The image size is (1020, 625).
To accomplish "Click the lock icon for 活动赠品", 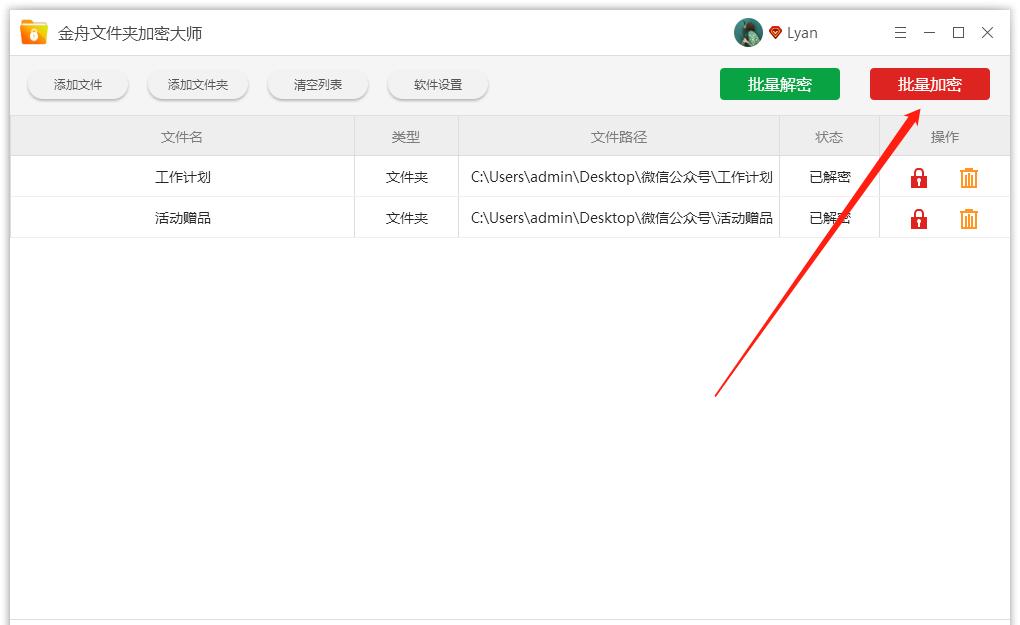I will click(x=918, y=217).
